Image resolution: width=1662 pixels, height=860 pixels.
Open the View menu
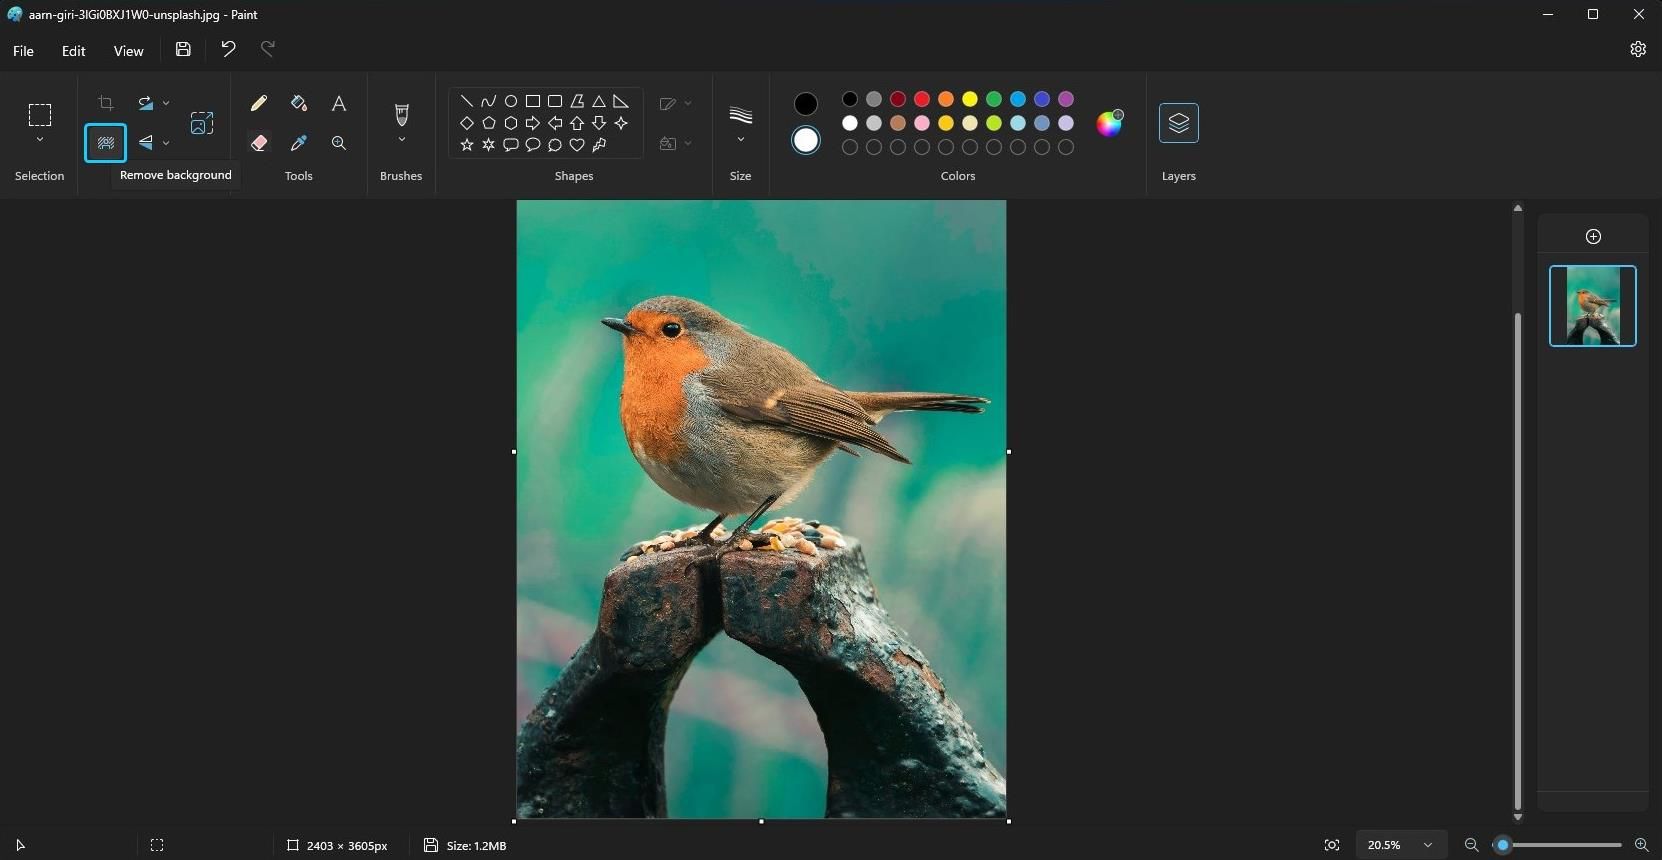(128, 51)
